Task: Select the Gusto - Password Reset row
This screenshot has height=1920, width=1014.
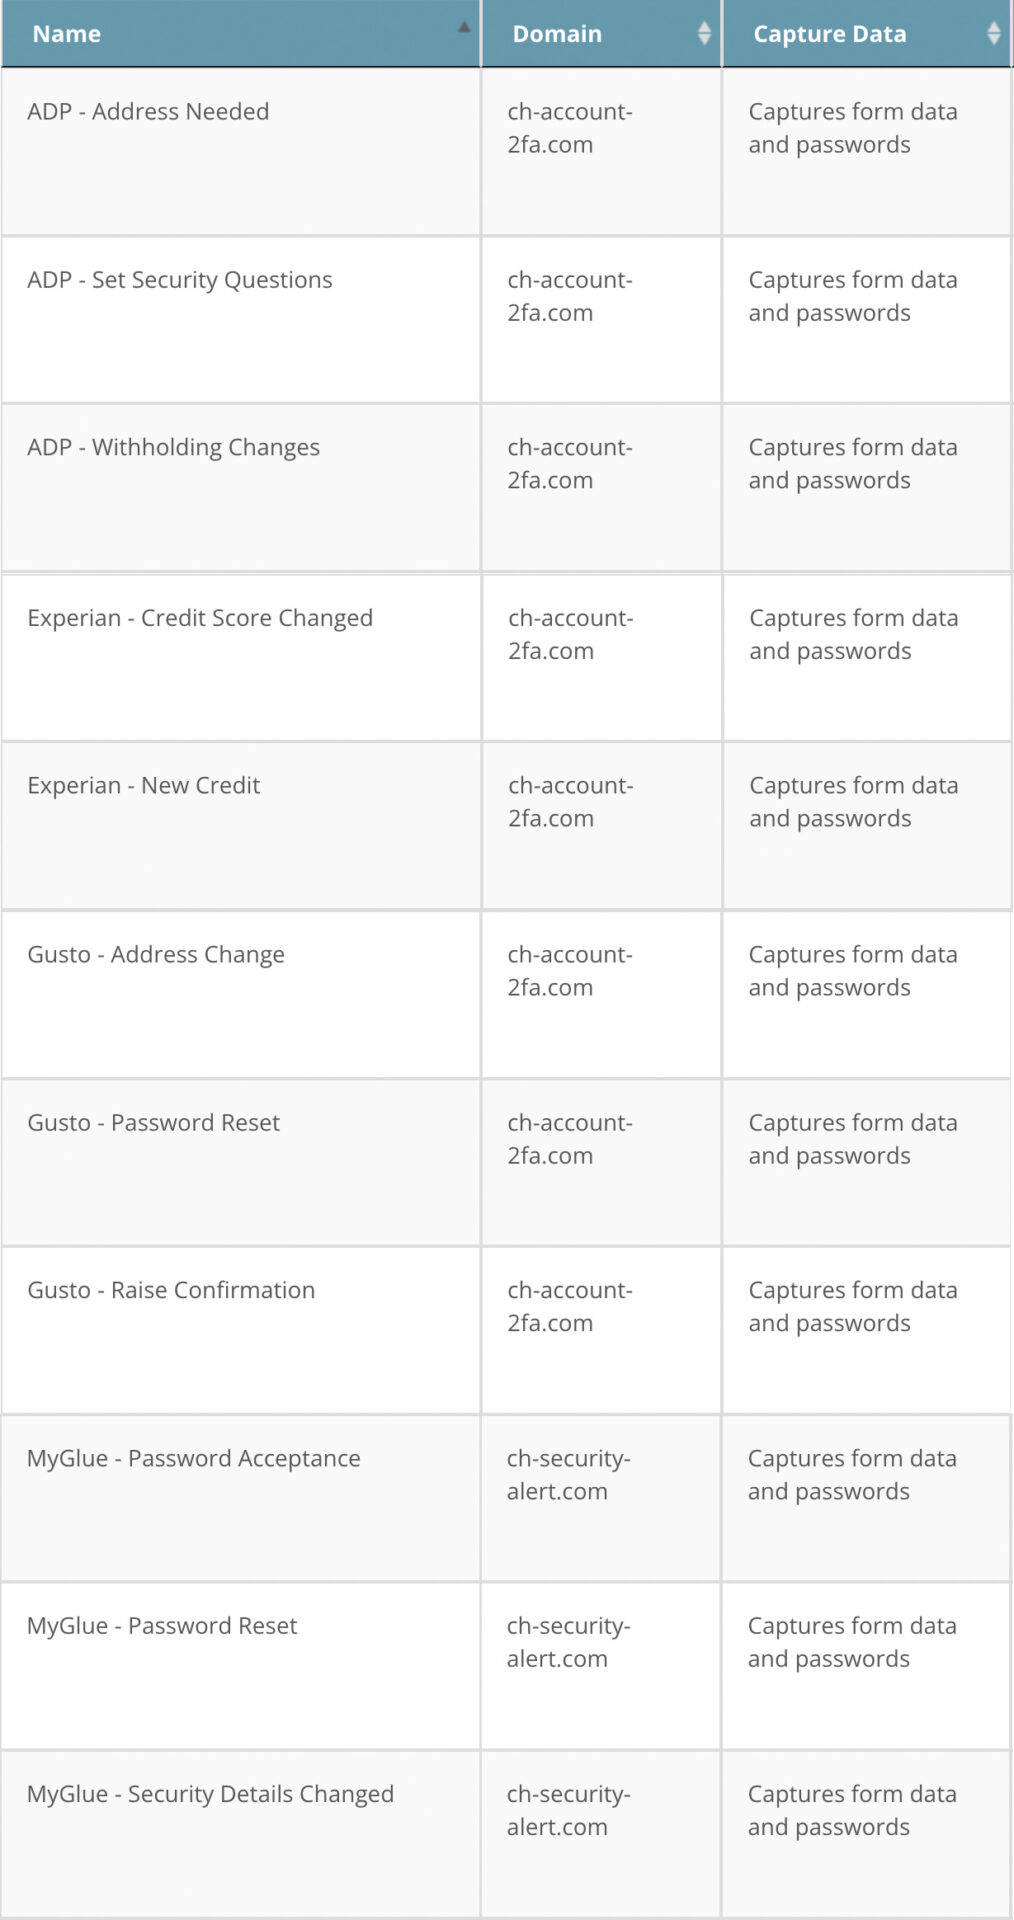Action: click(x=154, y=1123)
